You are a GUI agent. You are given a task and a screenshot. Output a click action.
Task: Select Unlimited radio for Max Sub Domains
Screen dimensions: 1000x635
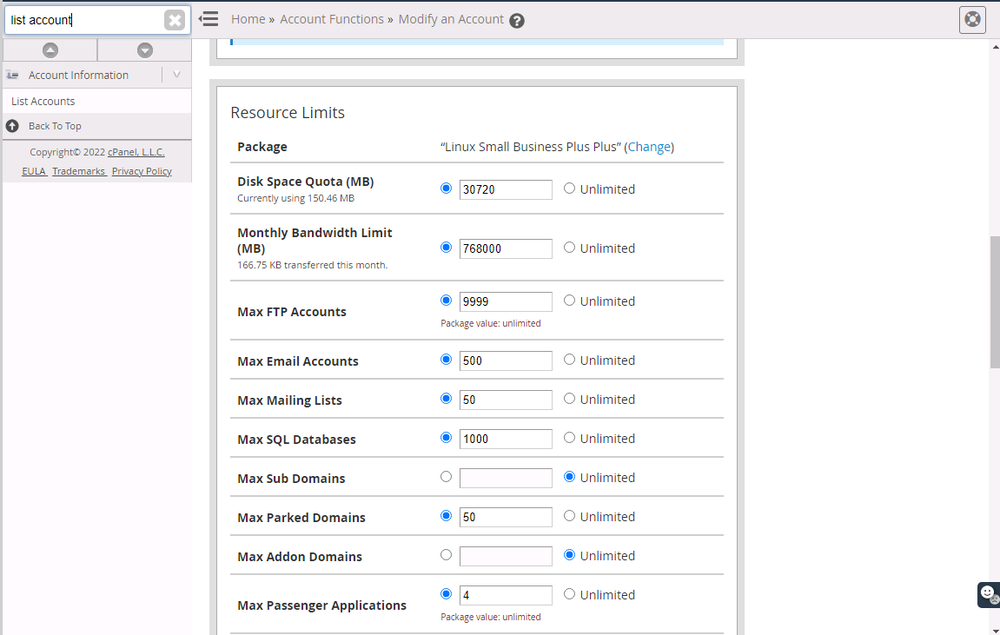point(570,476)
